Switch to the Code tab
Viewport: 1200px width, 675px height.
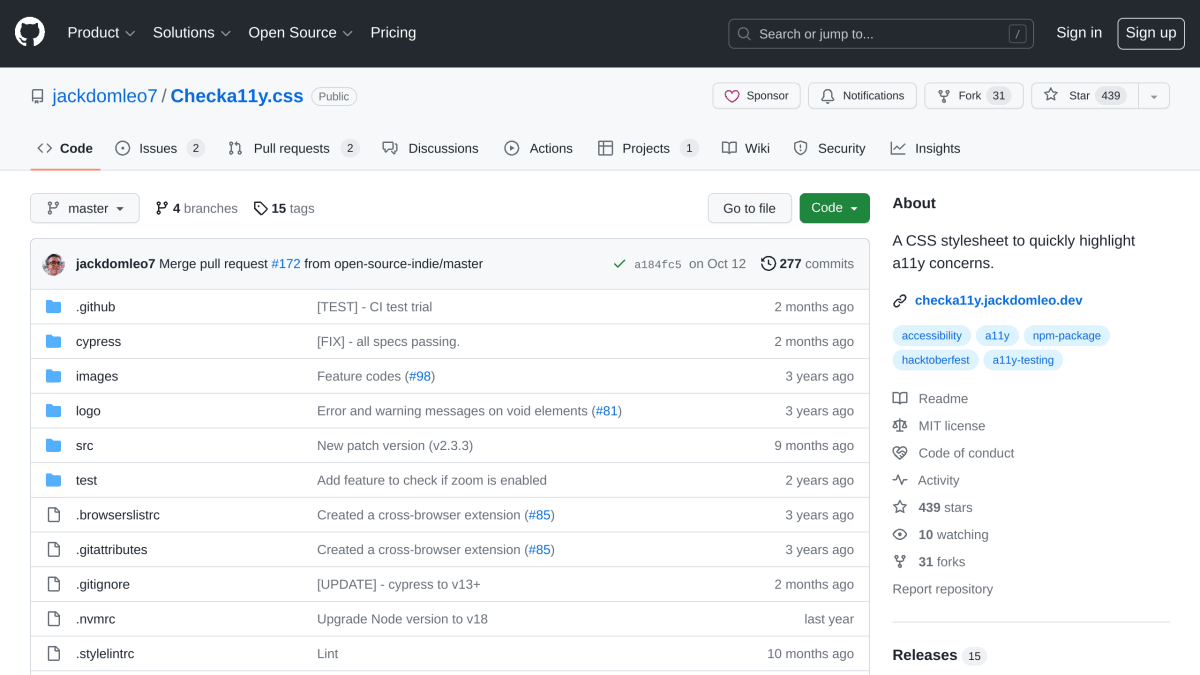tap(65, 148)
